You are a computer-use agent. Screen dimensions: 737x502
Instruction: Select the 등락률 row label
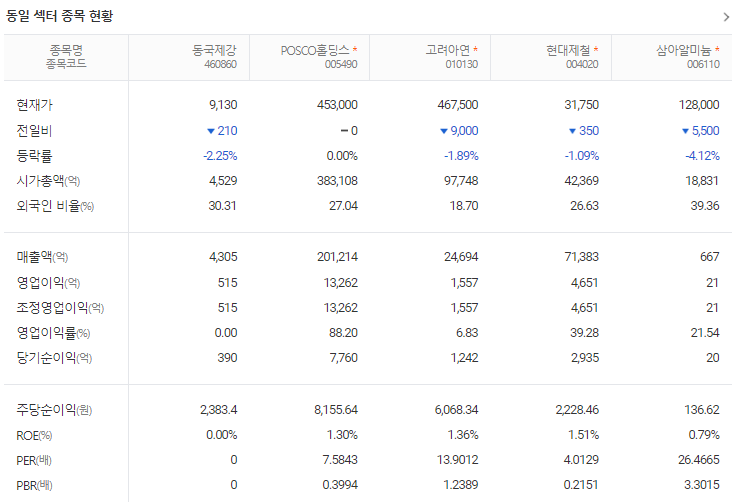pyautogui.click(x=34, y=156)
